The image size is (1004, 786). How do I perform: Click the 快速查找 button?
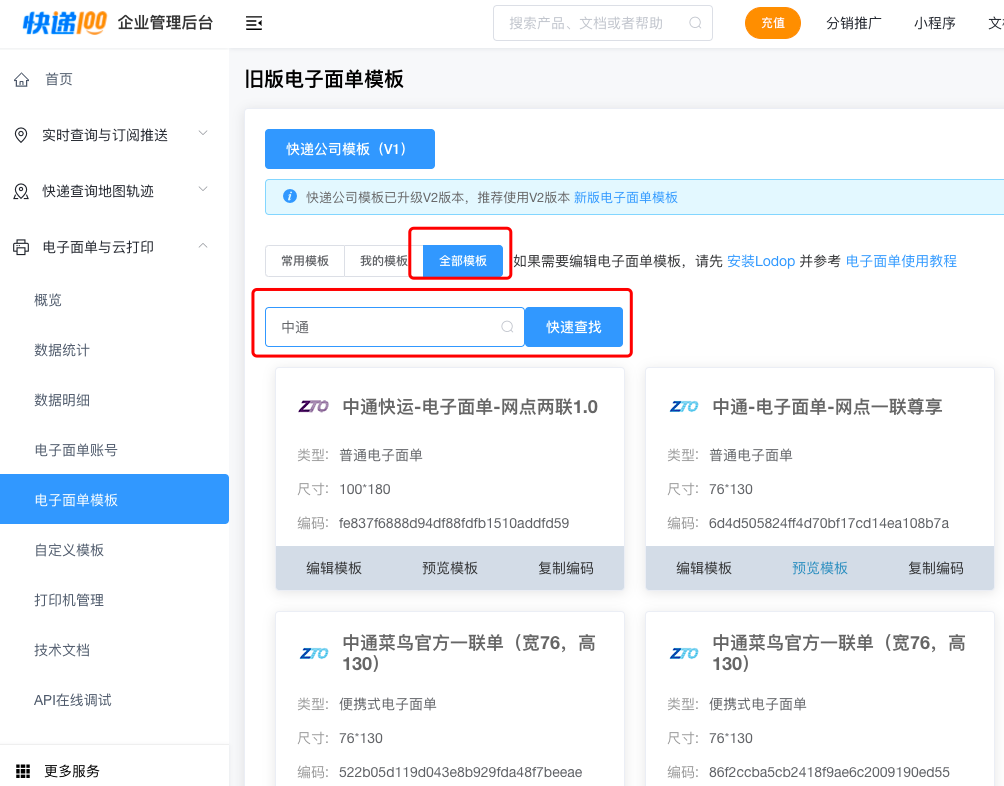(x=574, y=327)
